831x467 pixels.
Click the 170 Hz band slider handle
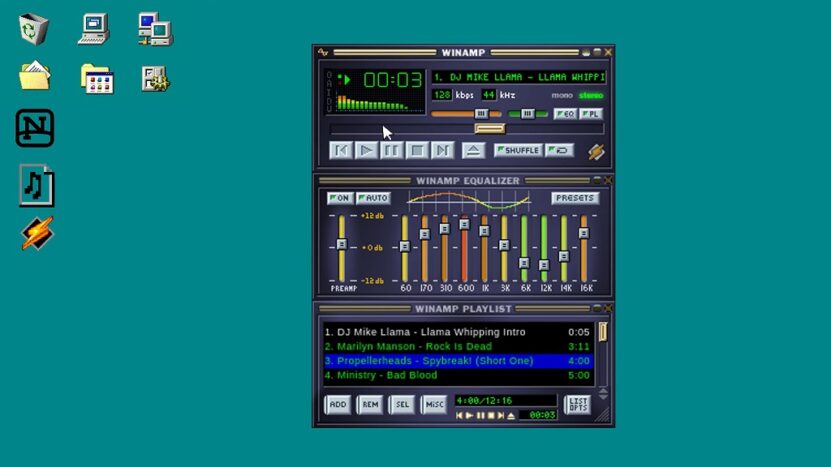pos(425,234)
